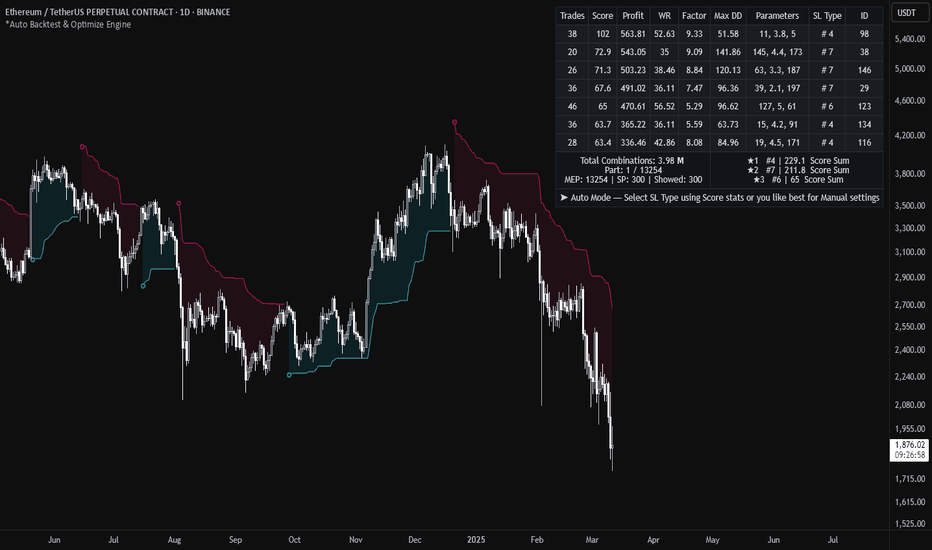932x550 pixels.
Task: Click the score value 67.6
Action: (603, 89)
